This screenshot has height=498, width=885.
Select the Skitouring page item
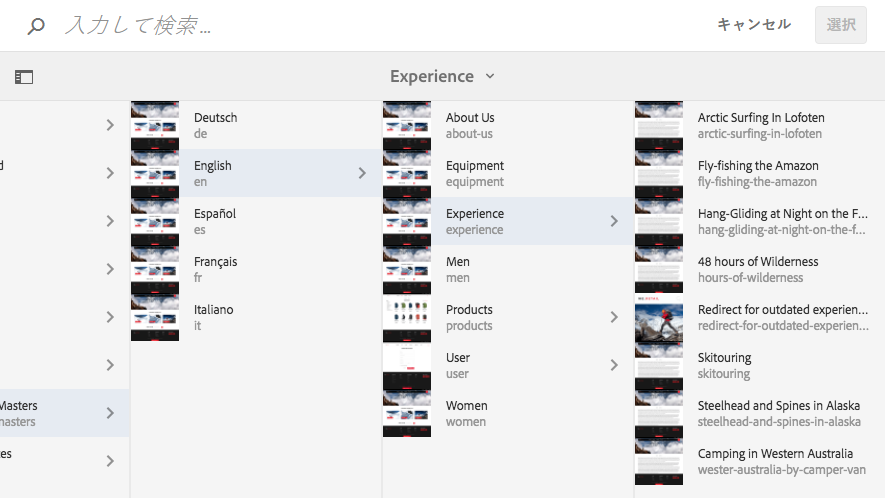[724, 365]
